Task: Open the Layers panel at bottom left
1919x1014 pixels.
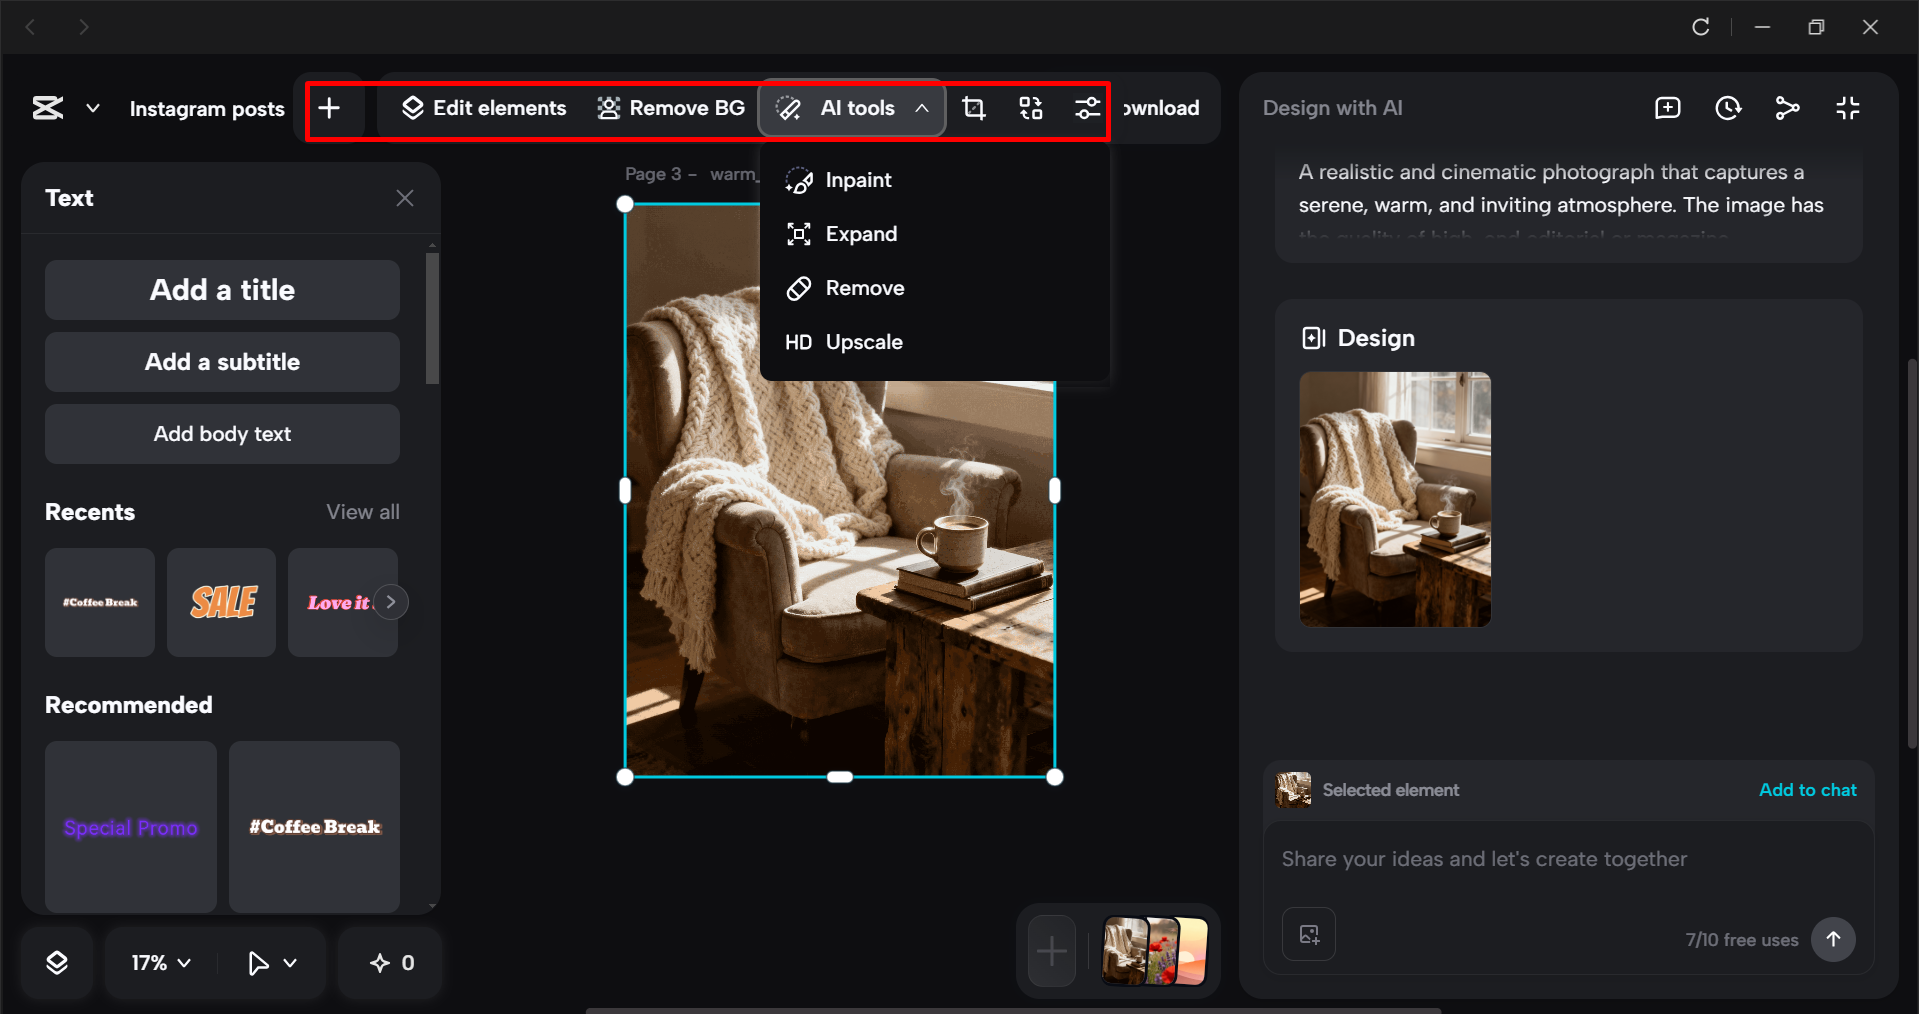Action: 57,962
